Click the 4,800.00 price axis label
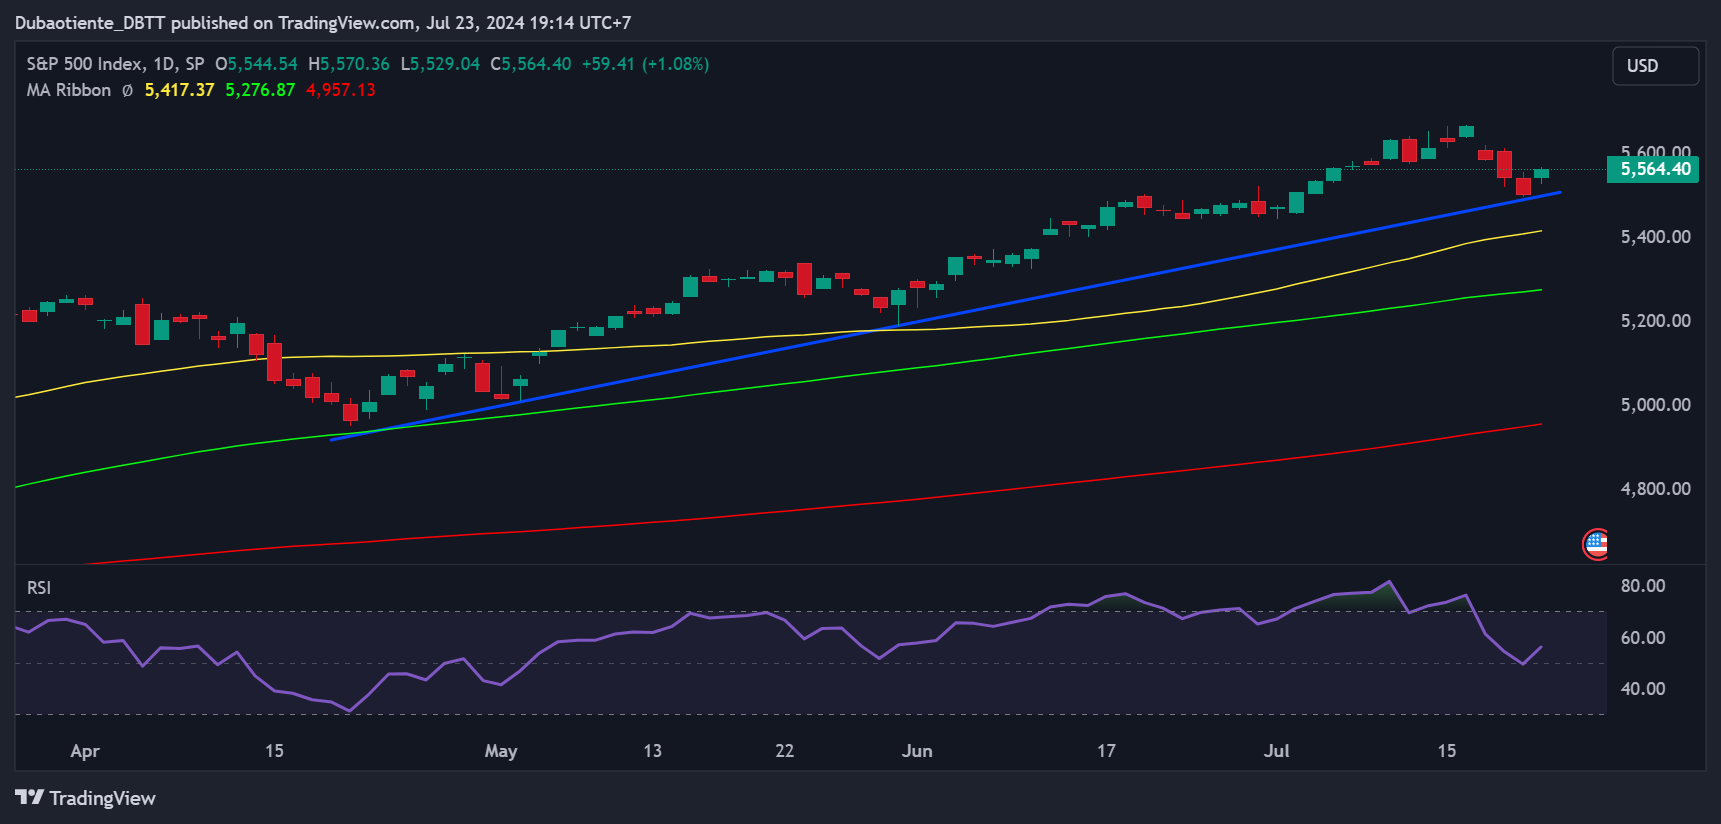 1655,489
